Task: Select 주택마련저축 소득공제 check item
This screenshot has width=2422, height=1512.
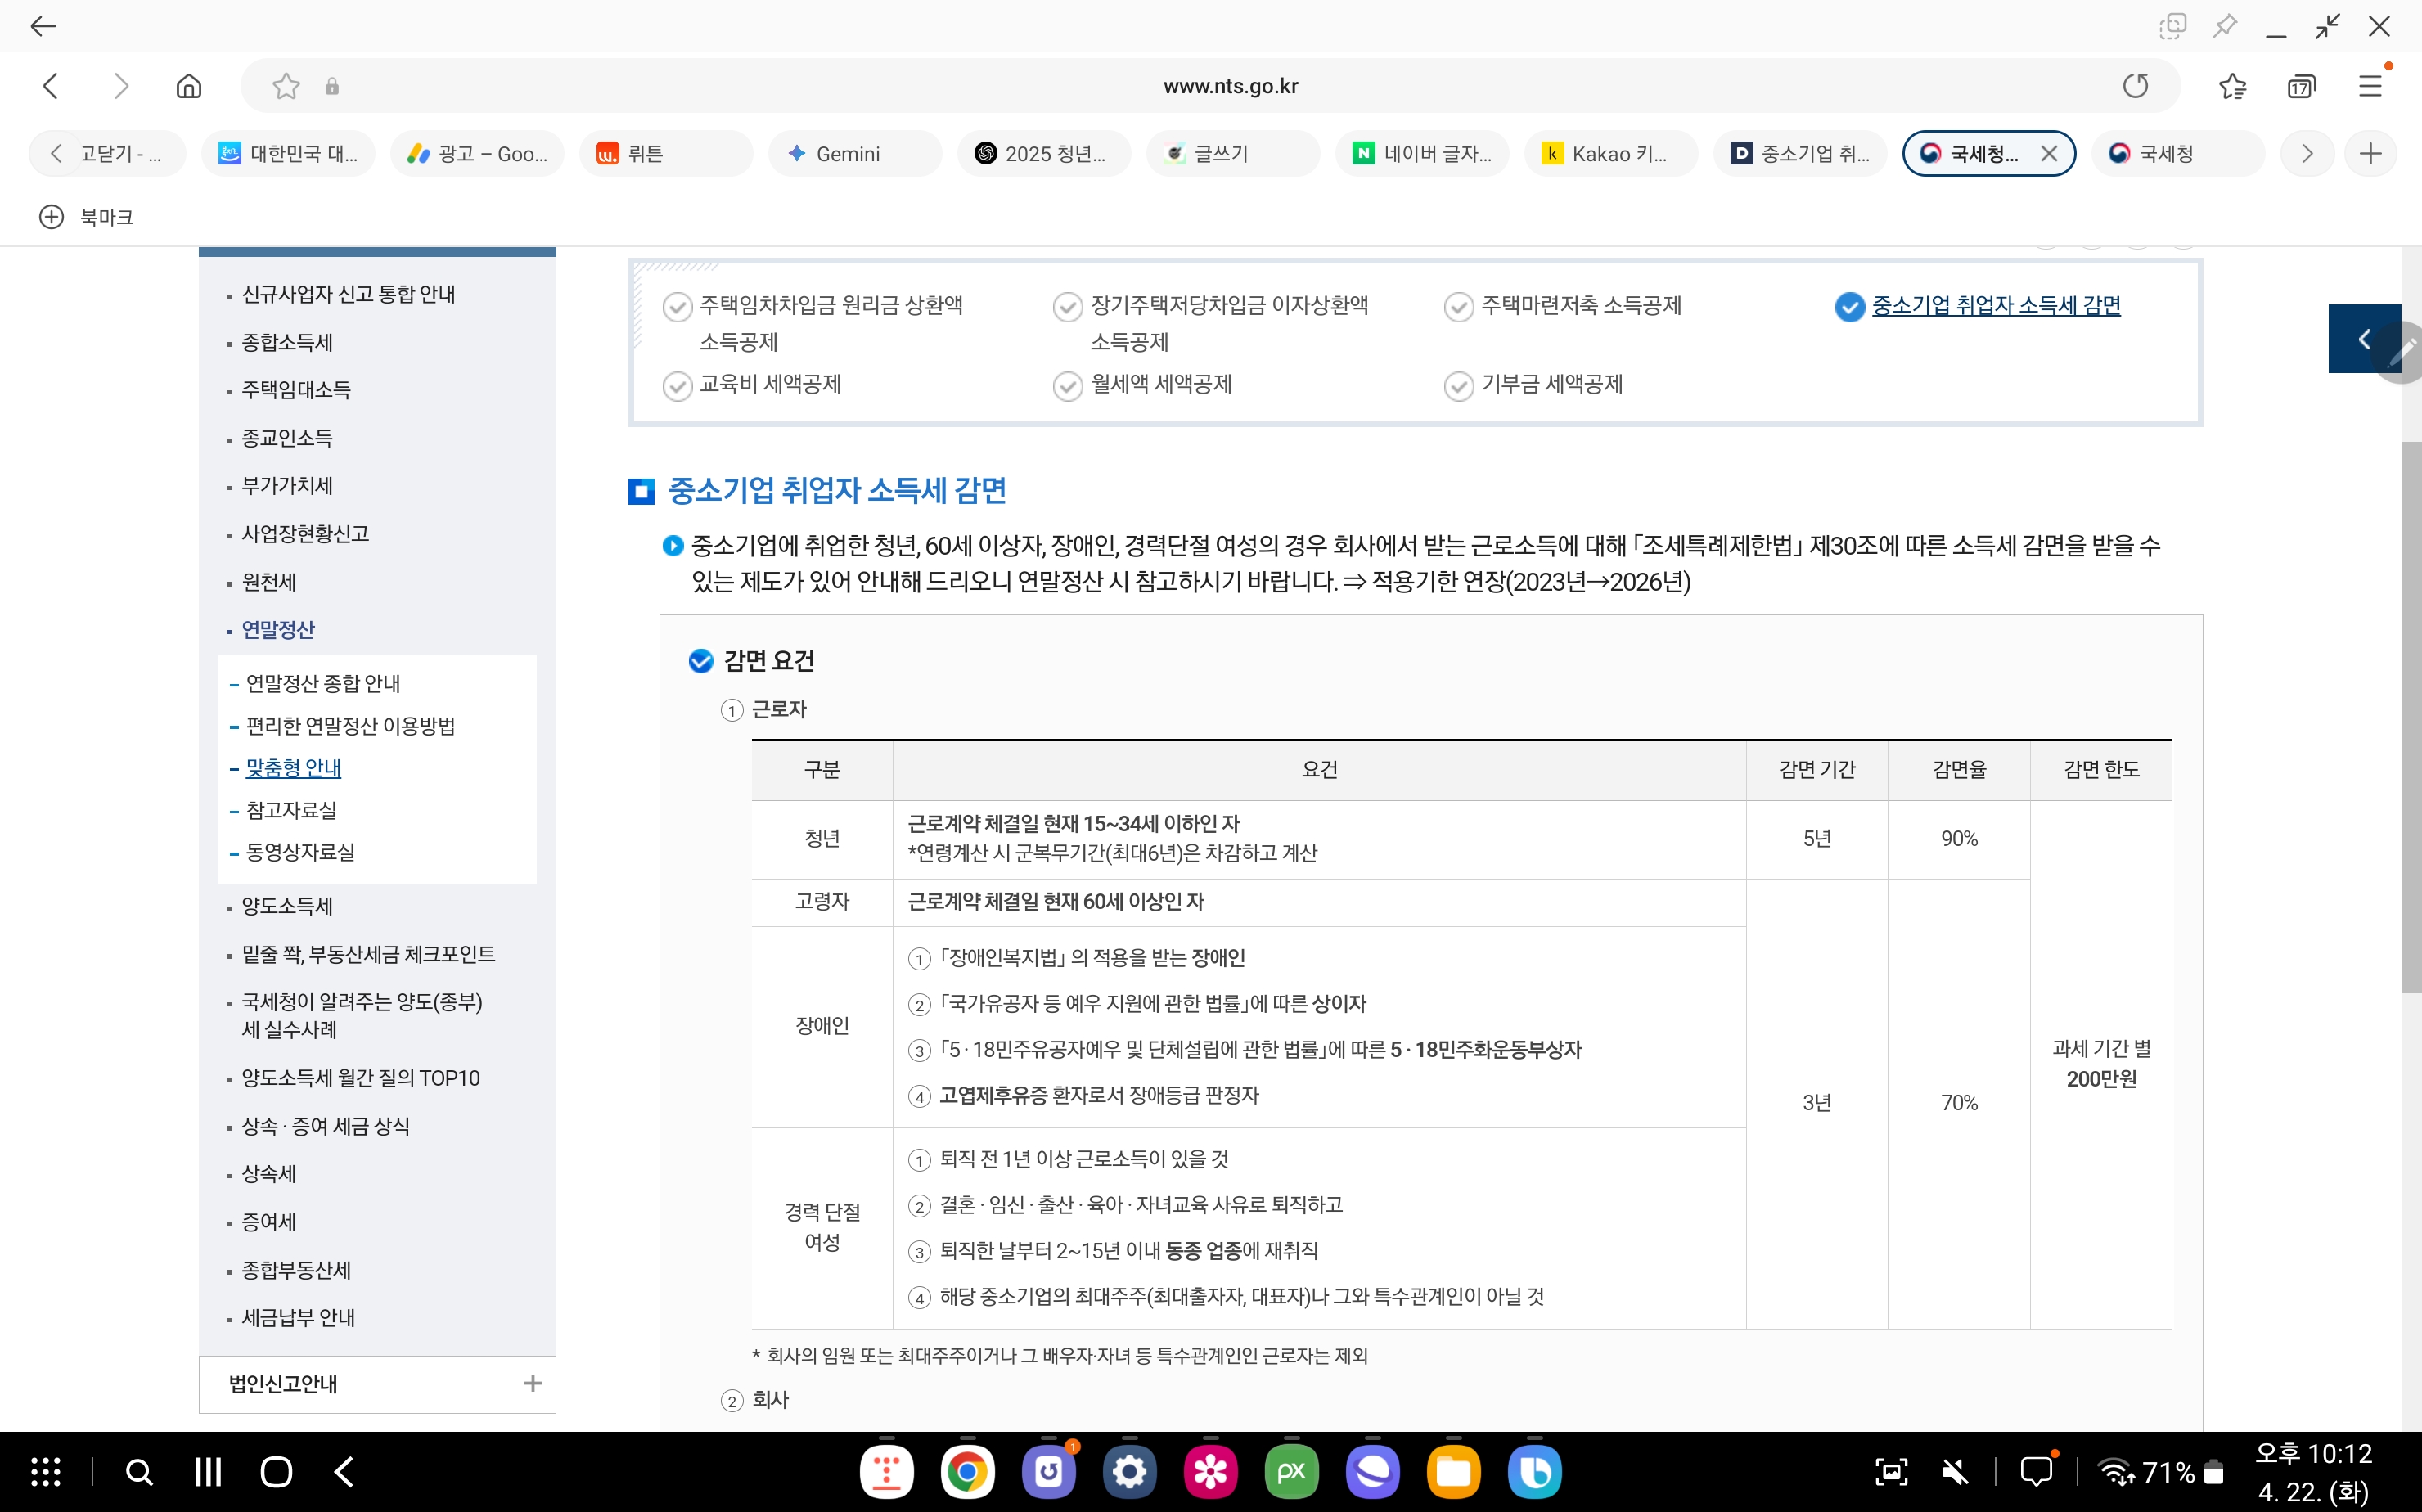Action: (x=1580, y=305)
